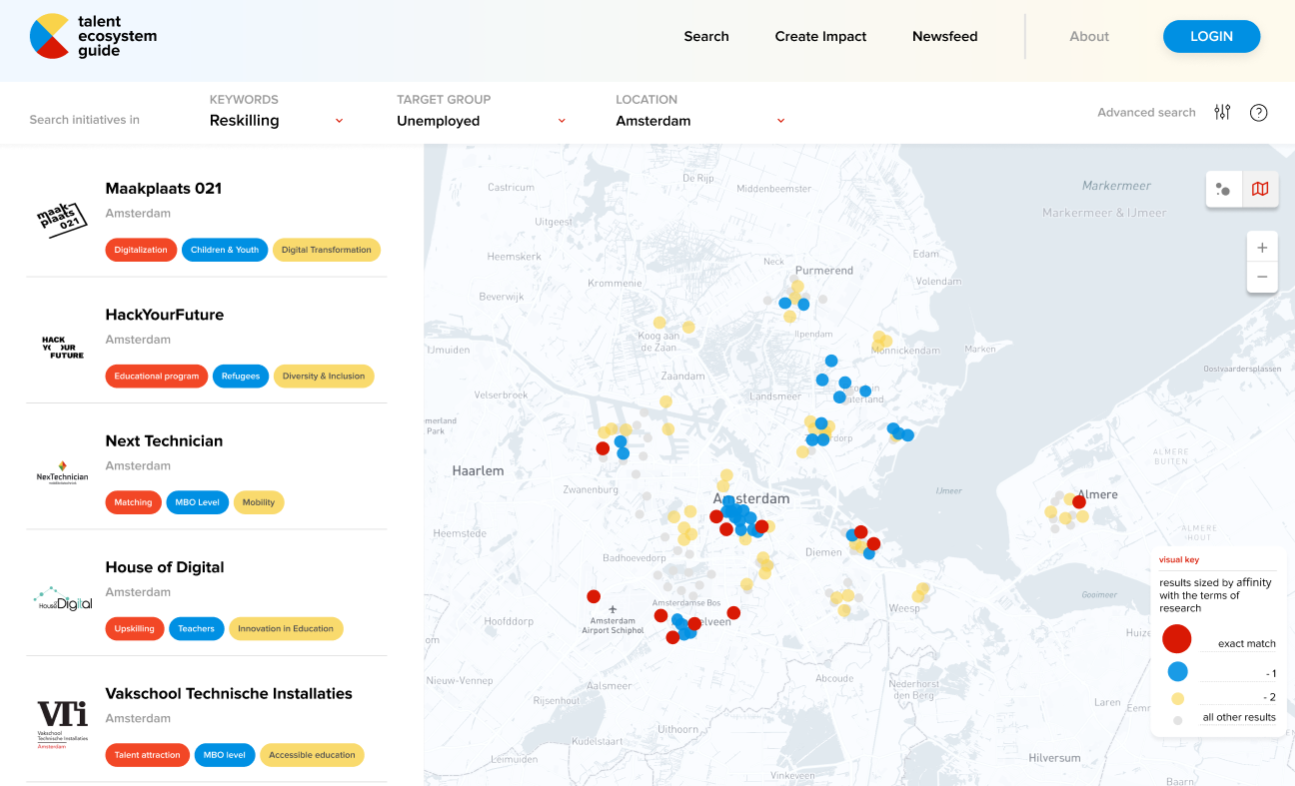The width and height of the screenshot is (1295, 786).
Task: Click the Talent attraction tag
Action: tap(148, 755)
